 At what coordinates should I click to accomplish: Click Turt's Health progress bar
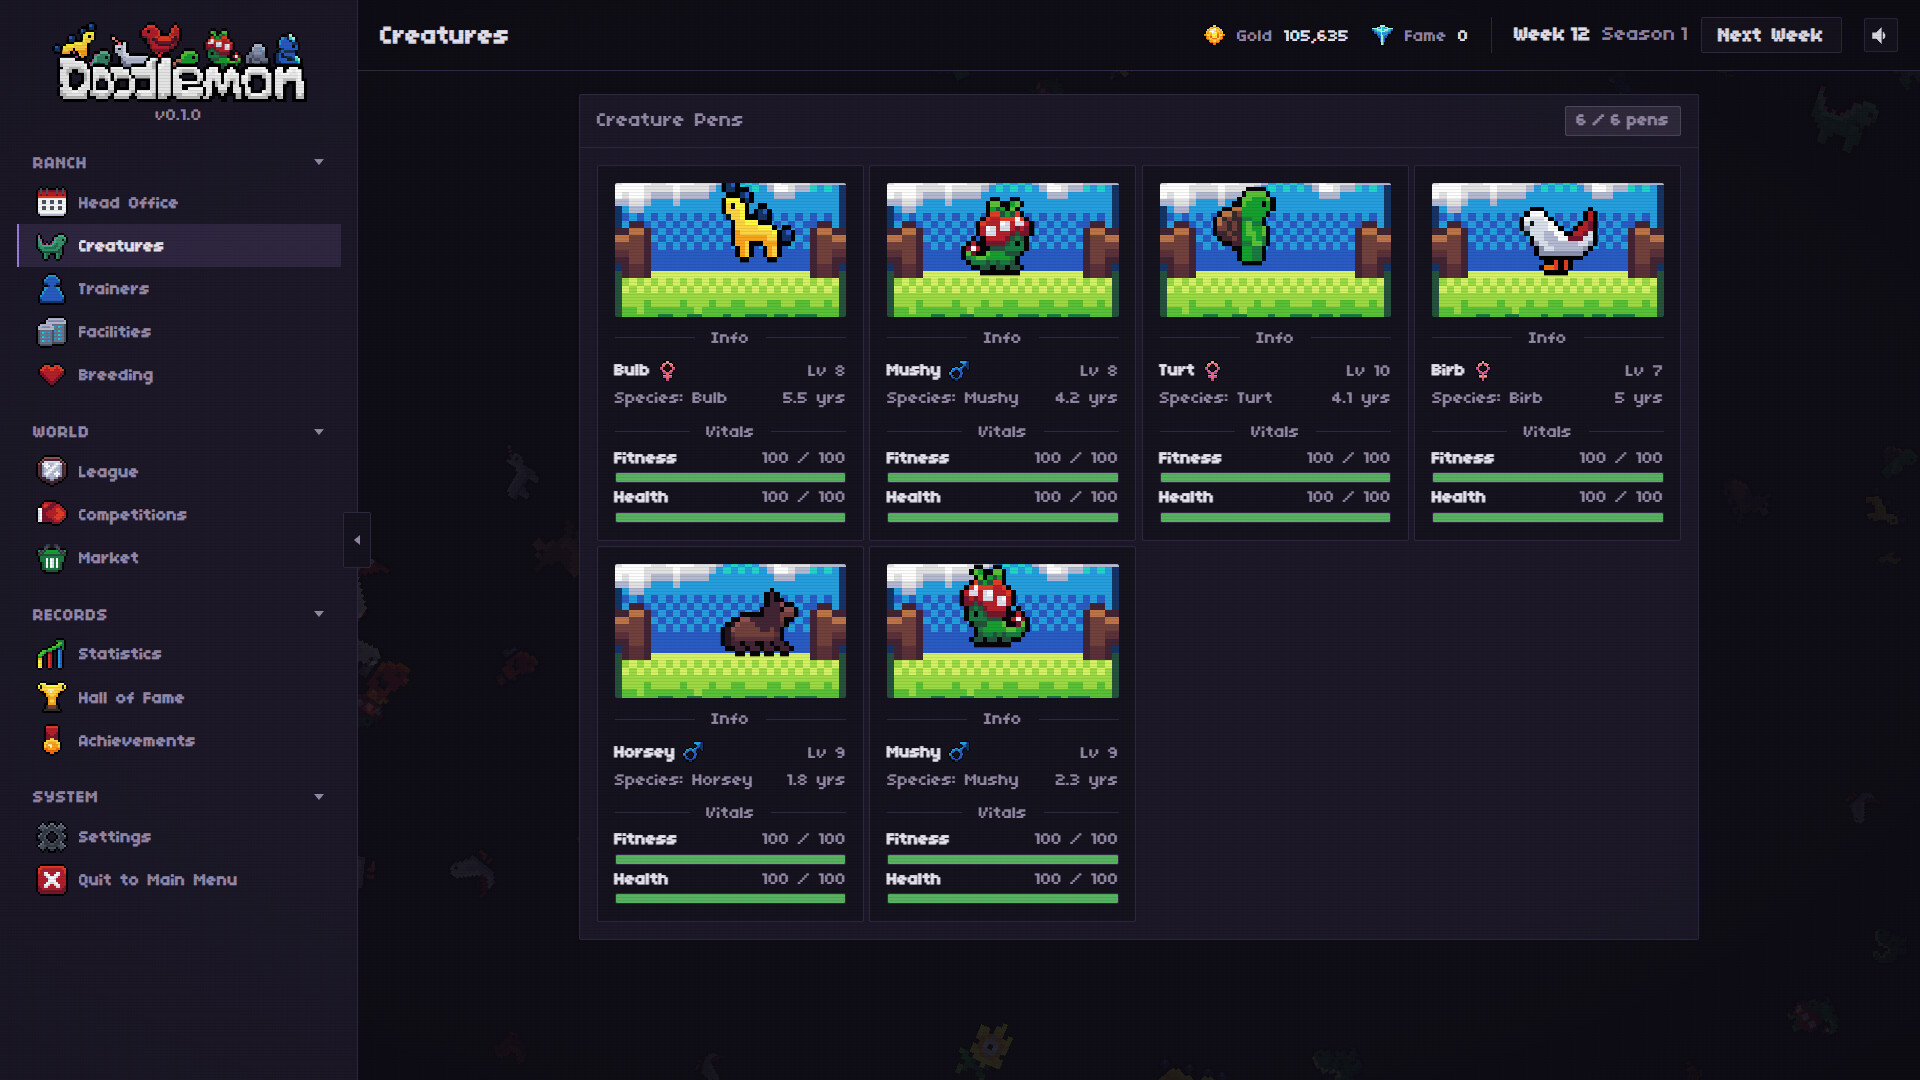(1274, 517)
